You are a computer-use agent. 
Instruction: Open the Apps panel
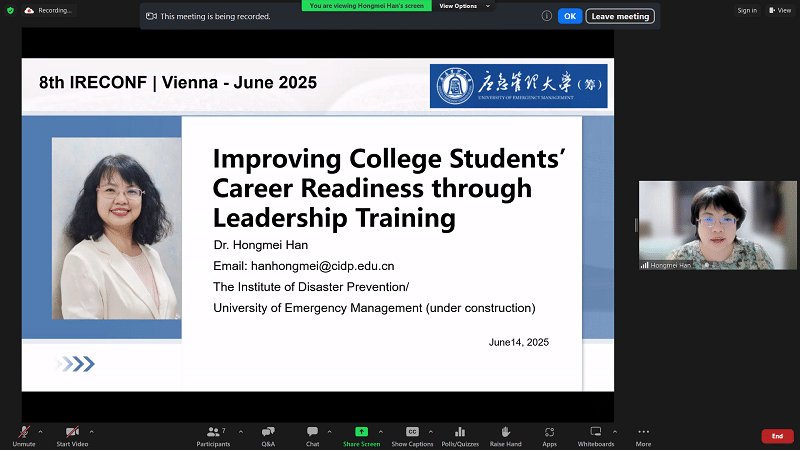point(549,434)
